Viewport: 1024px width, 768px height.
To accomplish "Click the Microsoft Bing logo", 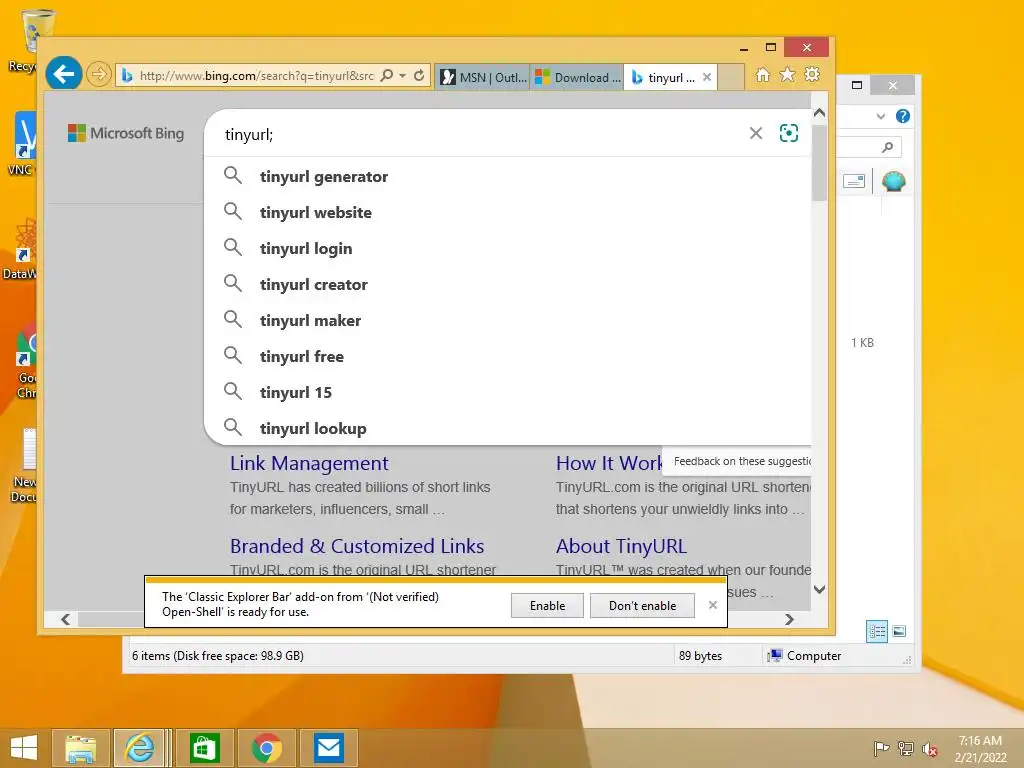I will pos(126,133).
